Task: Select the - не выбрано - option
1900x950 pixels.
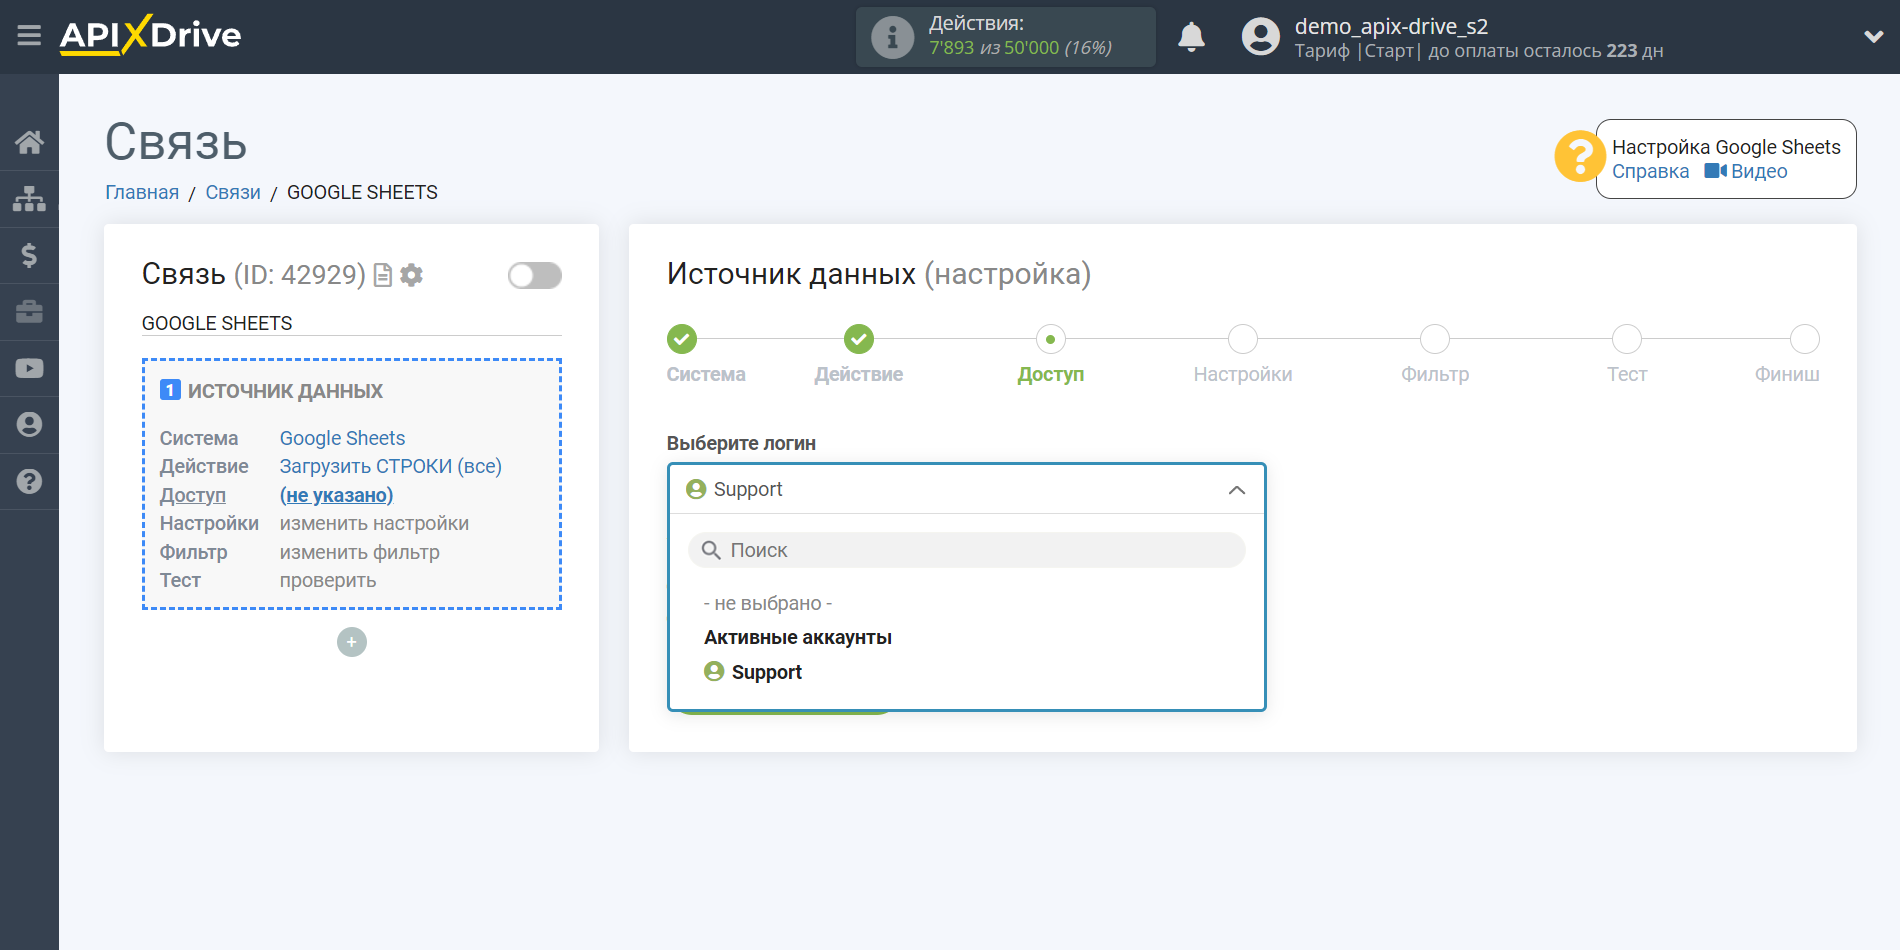Action: click(x=768, y=603)
